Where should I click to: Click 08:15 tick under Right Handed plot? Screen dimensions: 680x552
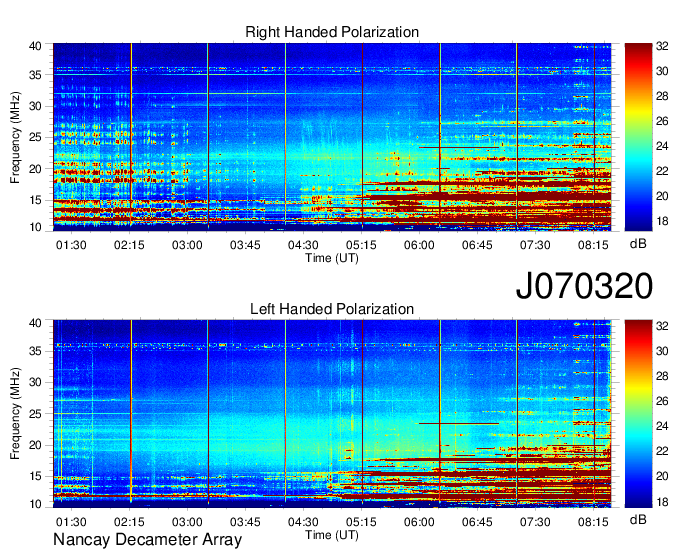click(593, 245)
